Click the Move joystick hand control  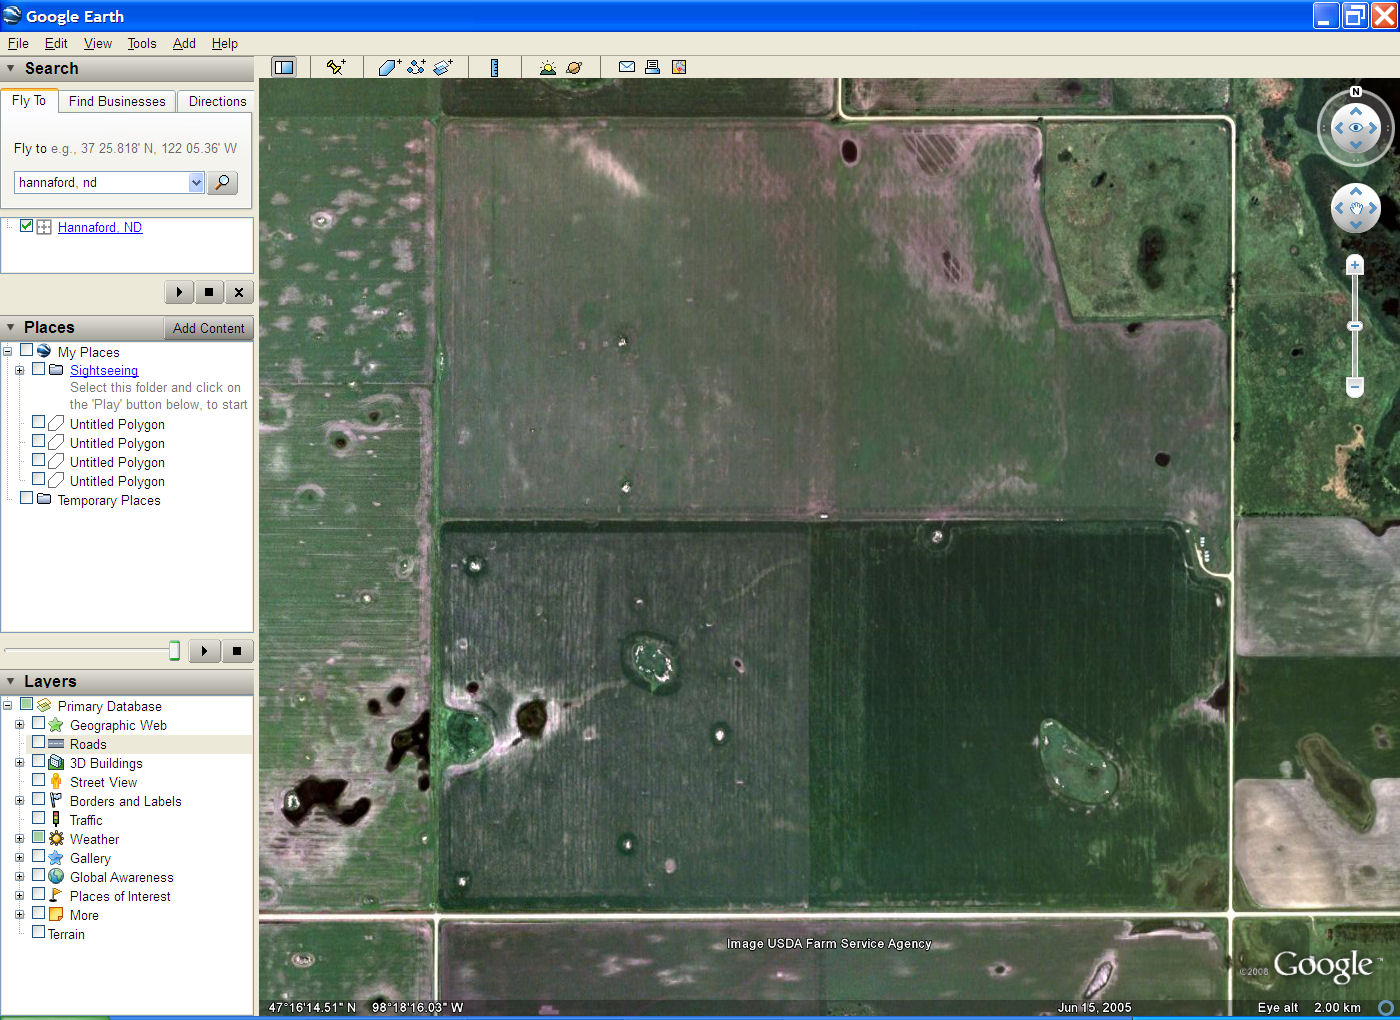pos(1356,208)
